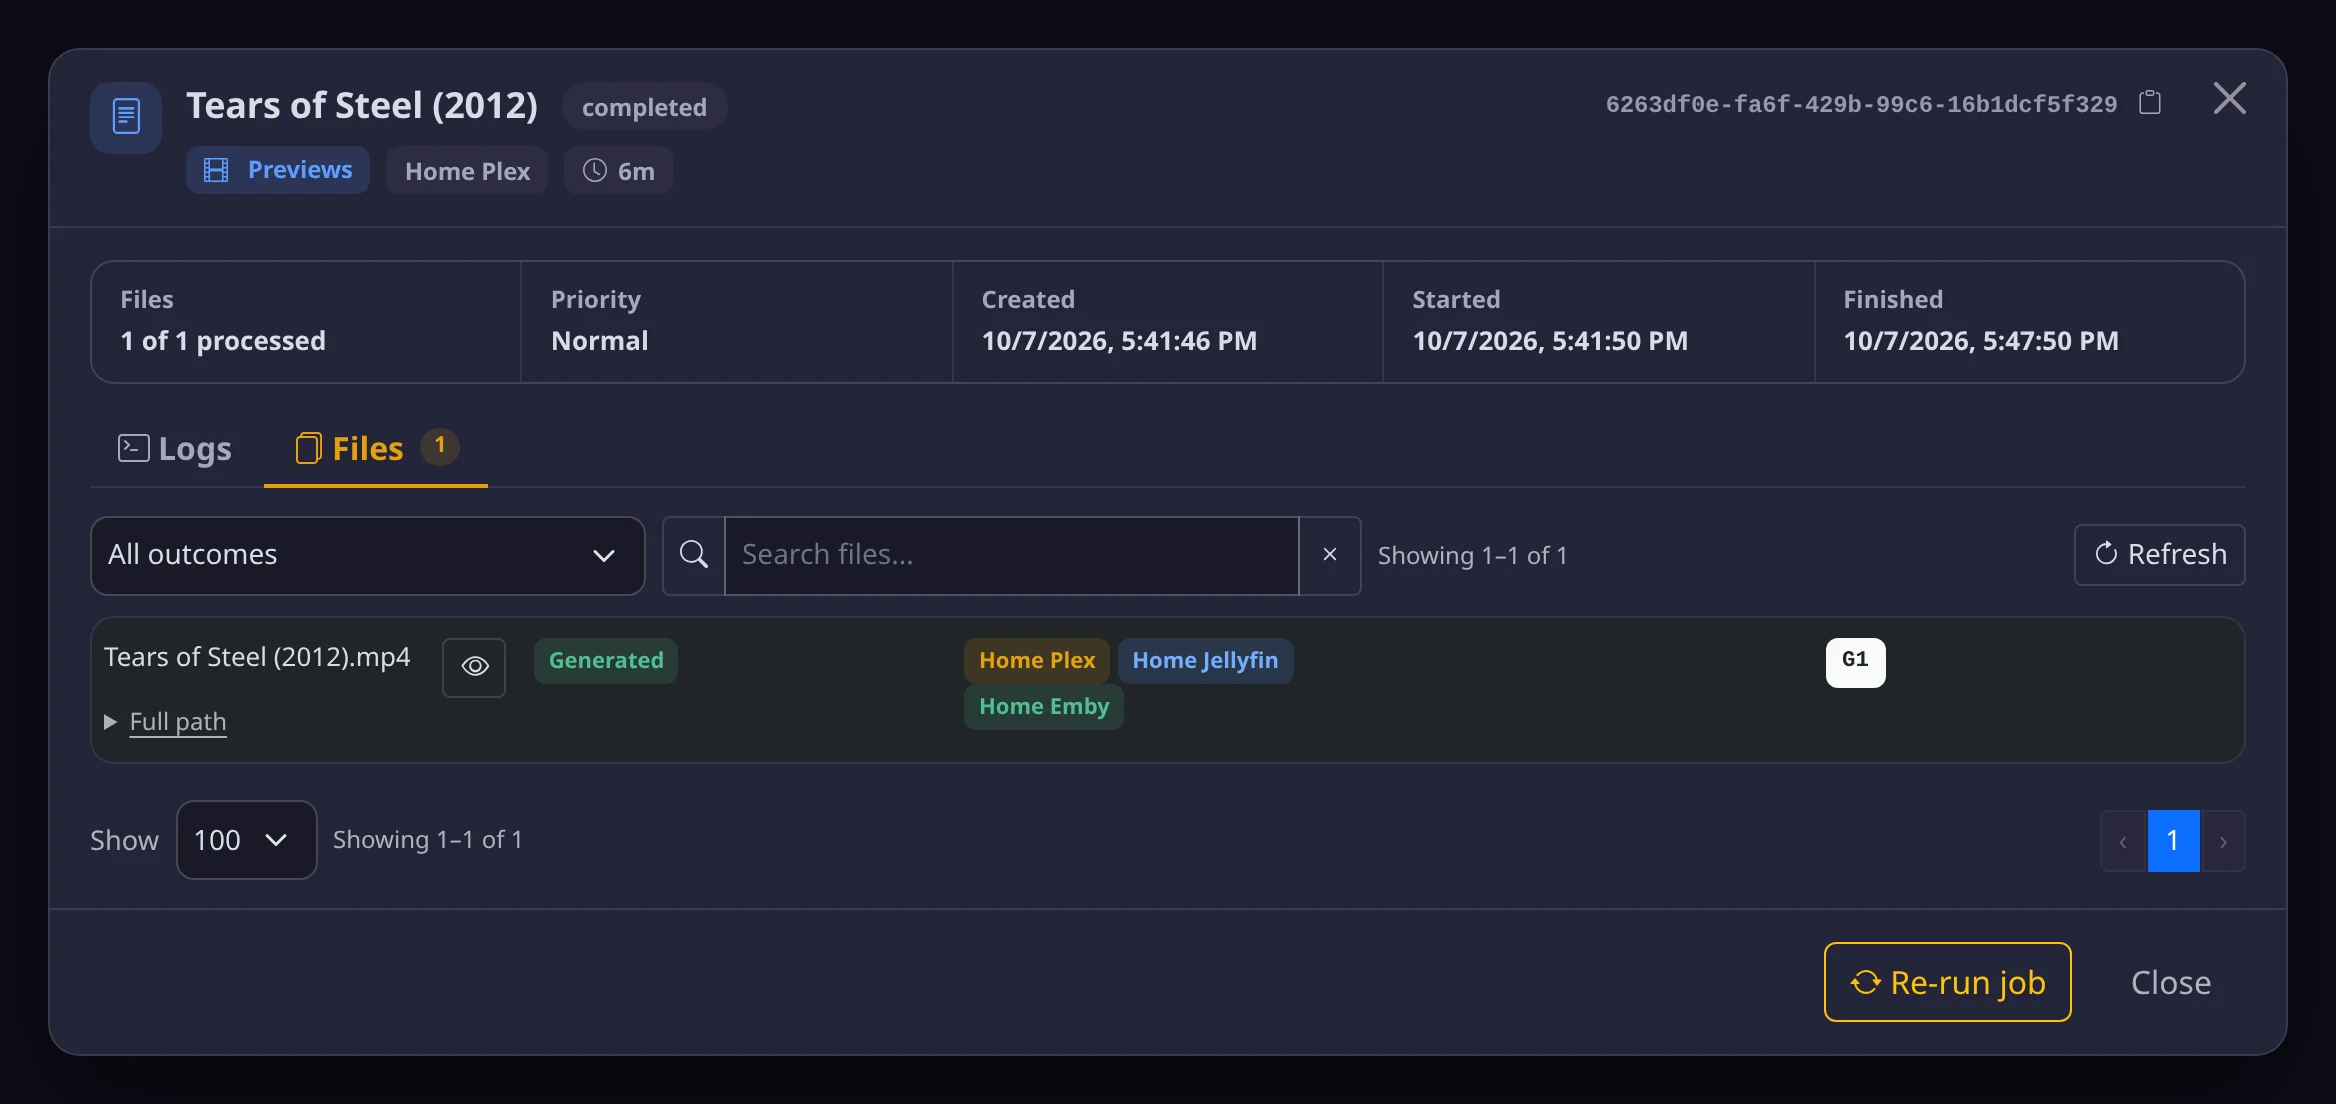Screen dimensions: 2336x1104
Task: Close the dialog with the X icon
Action: pyautogui.click(x=2230, y=99)
